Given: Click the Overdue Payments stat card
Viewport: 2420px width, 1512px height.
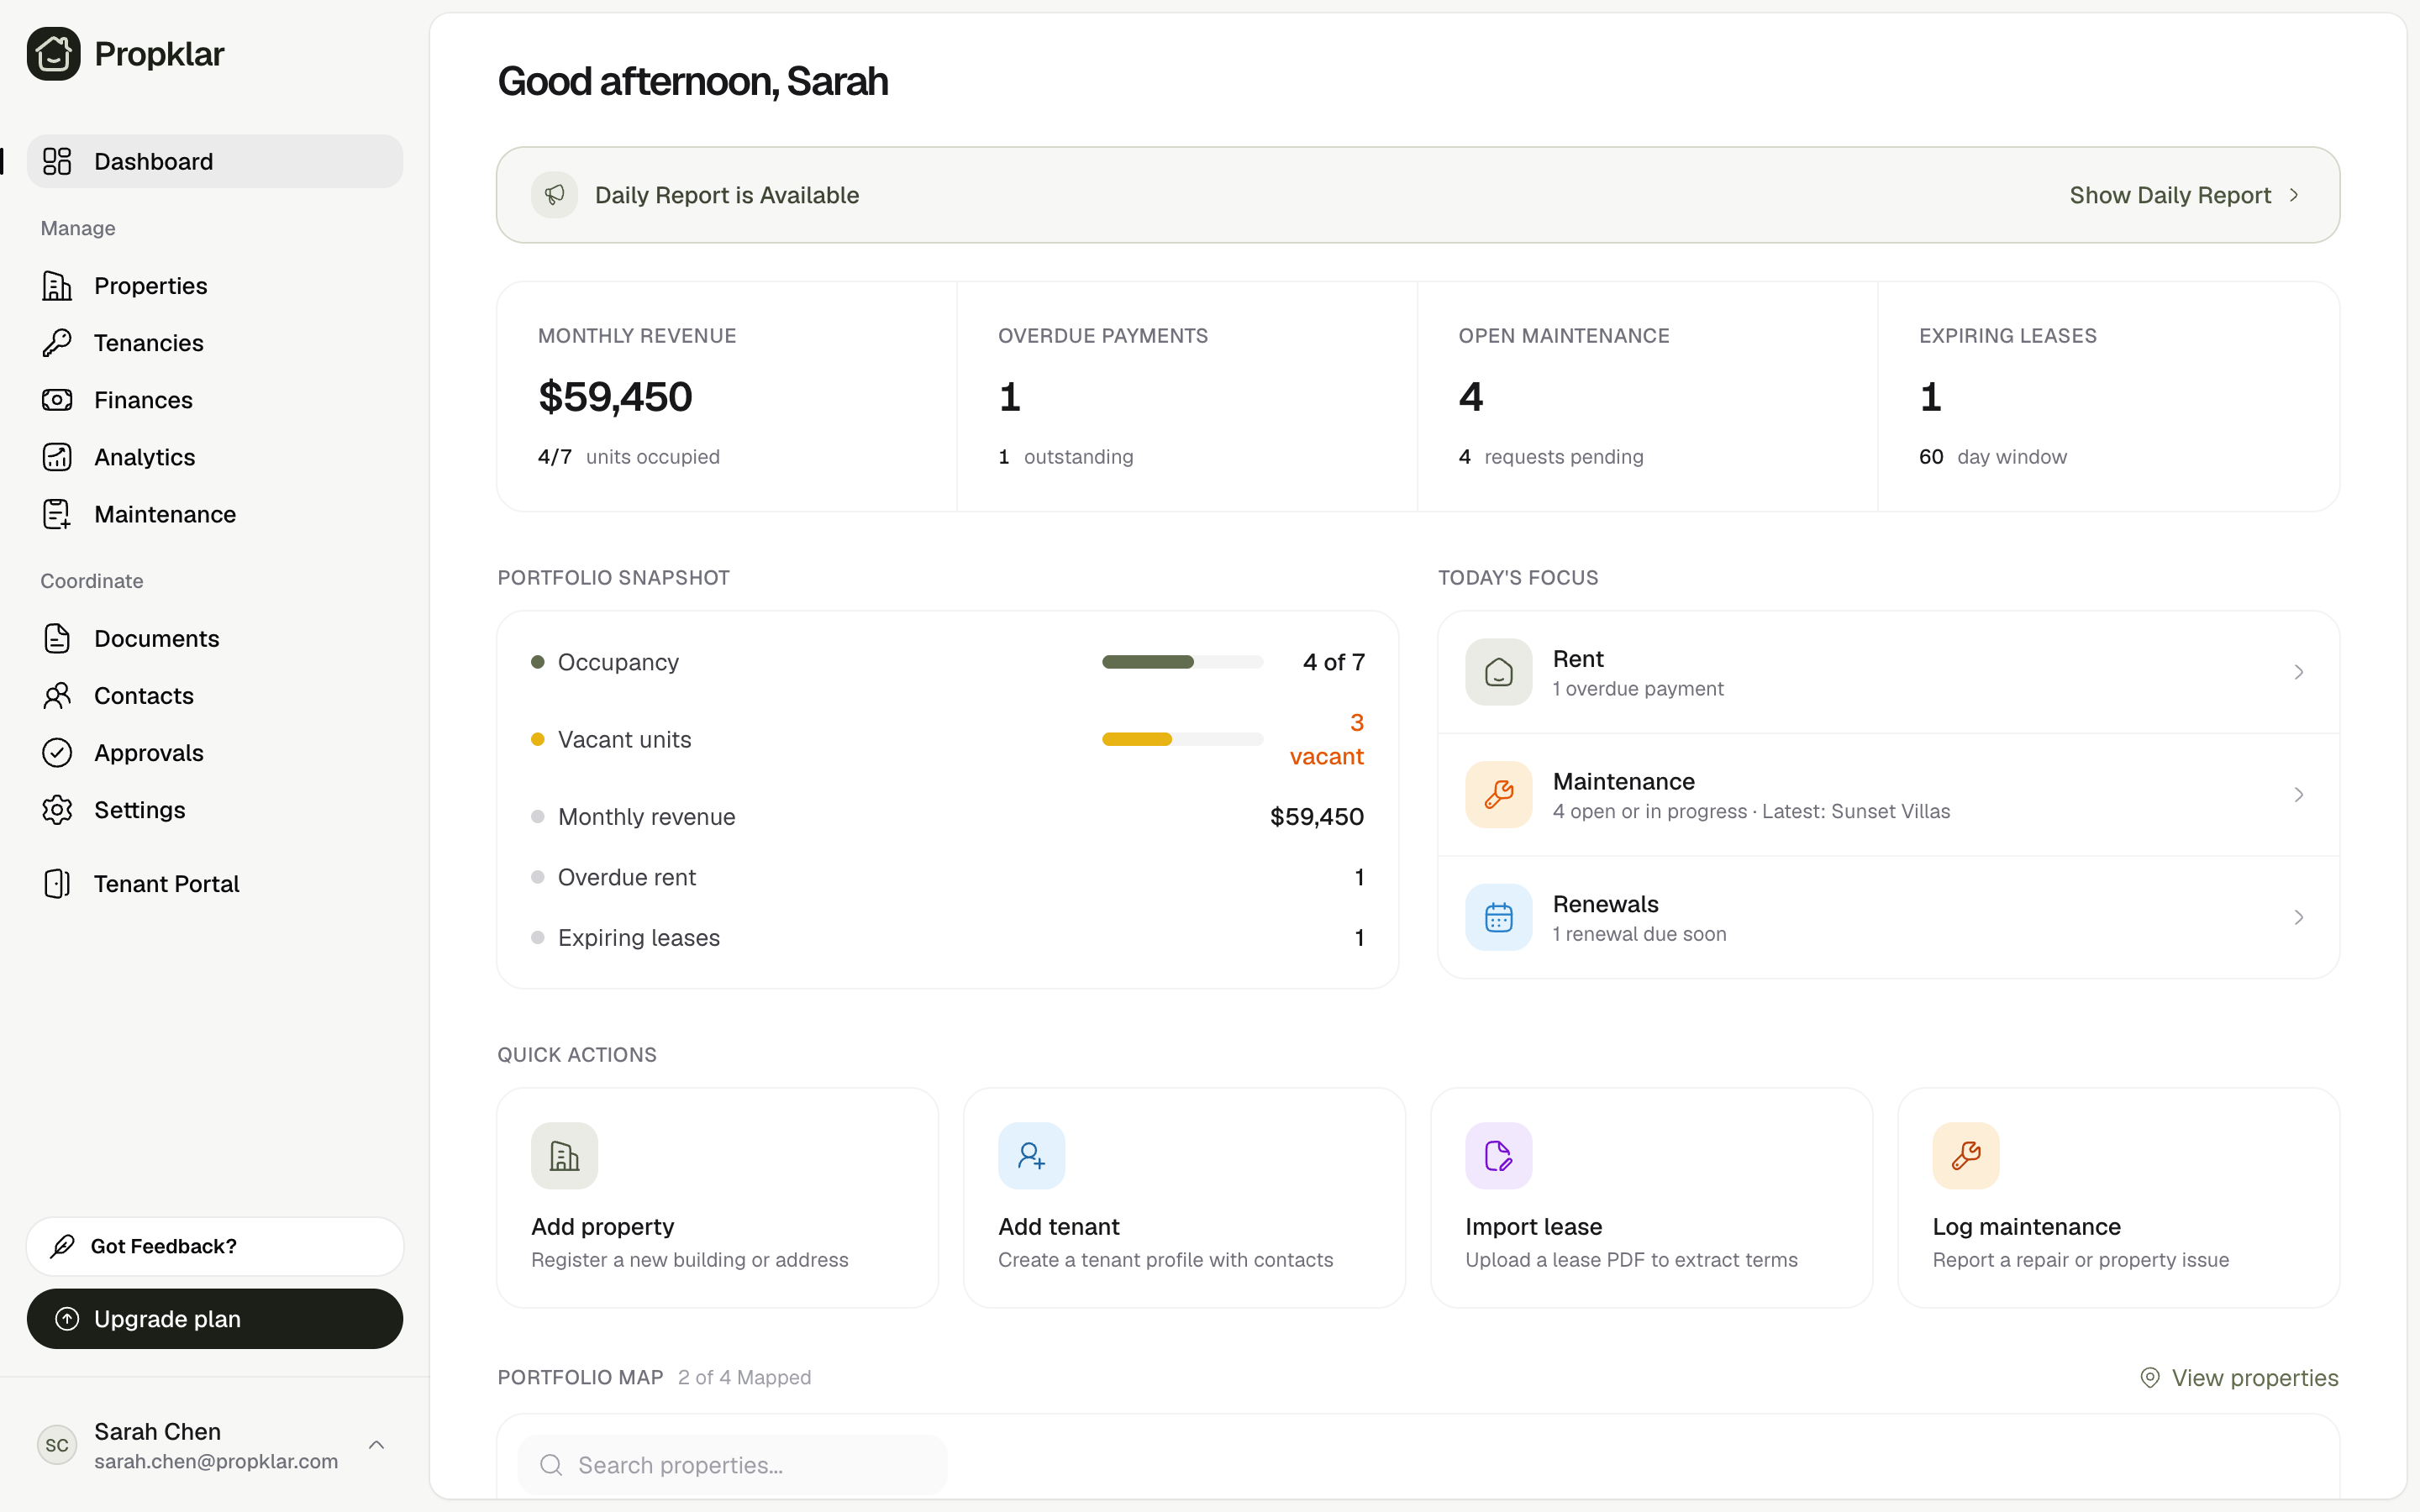Looking at the screenshot, I should pyautogui.click(x=1187, y=396).
